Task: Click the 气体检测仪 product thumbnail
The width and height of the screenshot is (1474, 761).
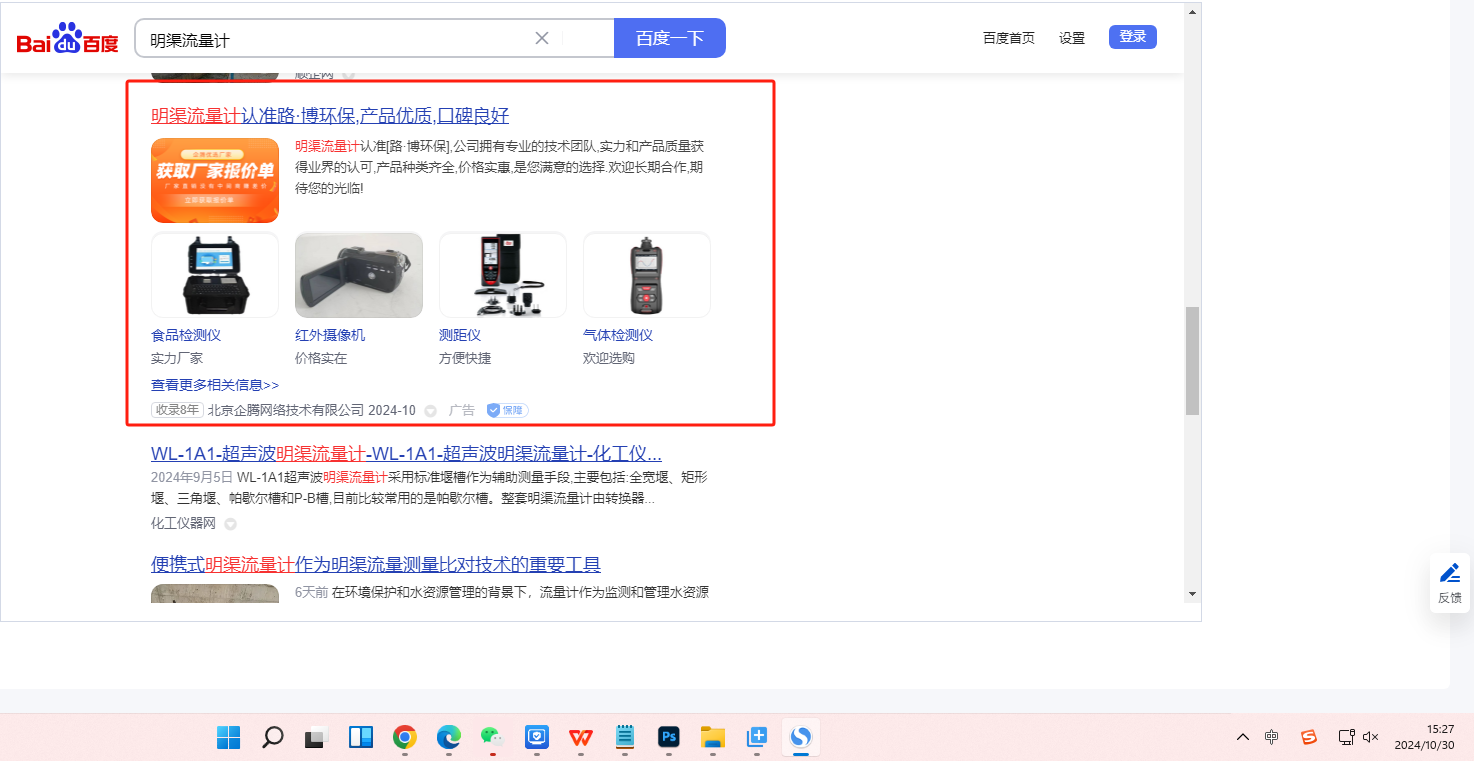Action: pos(647,275)
